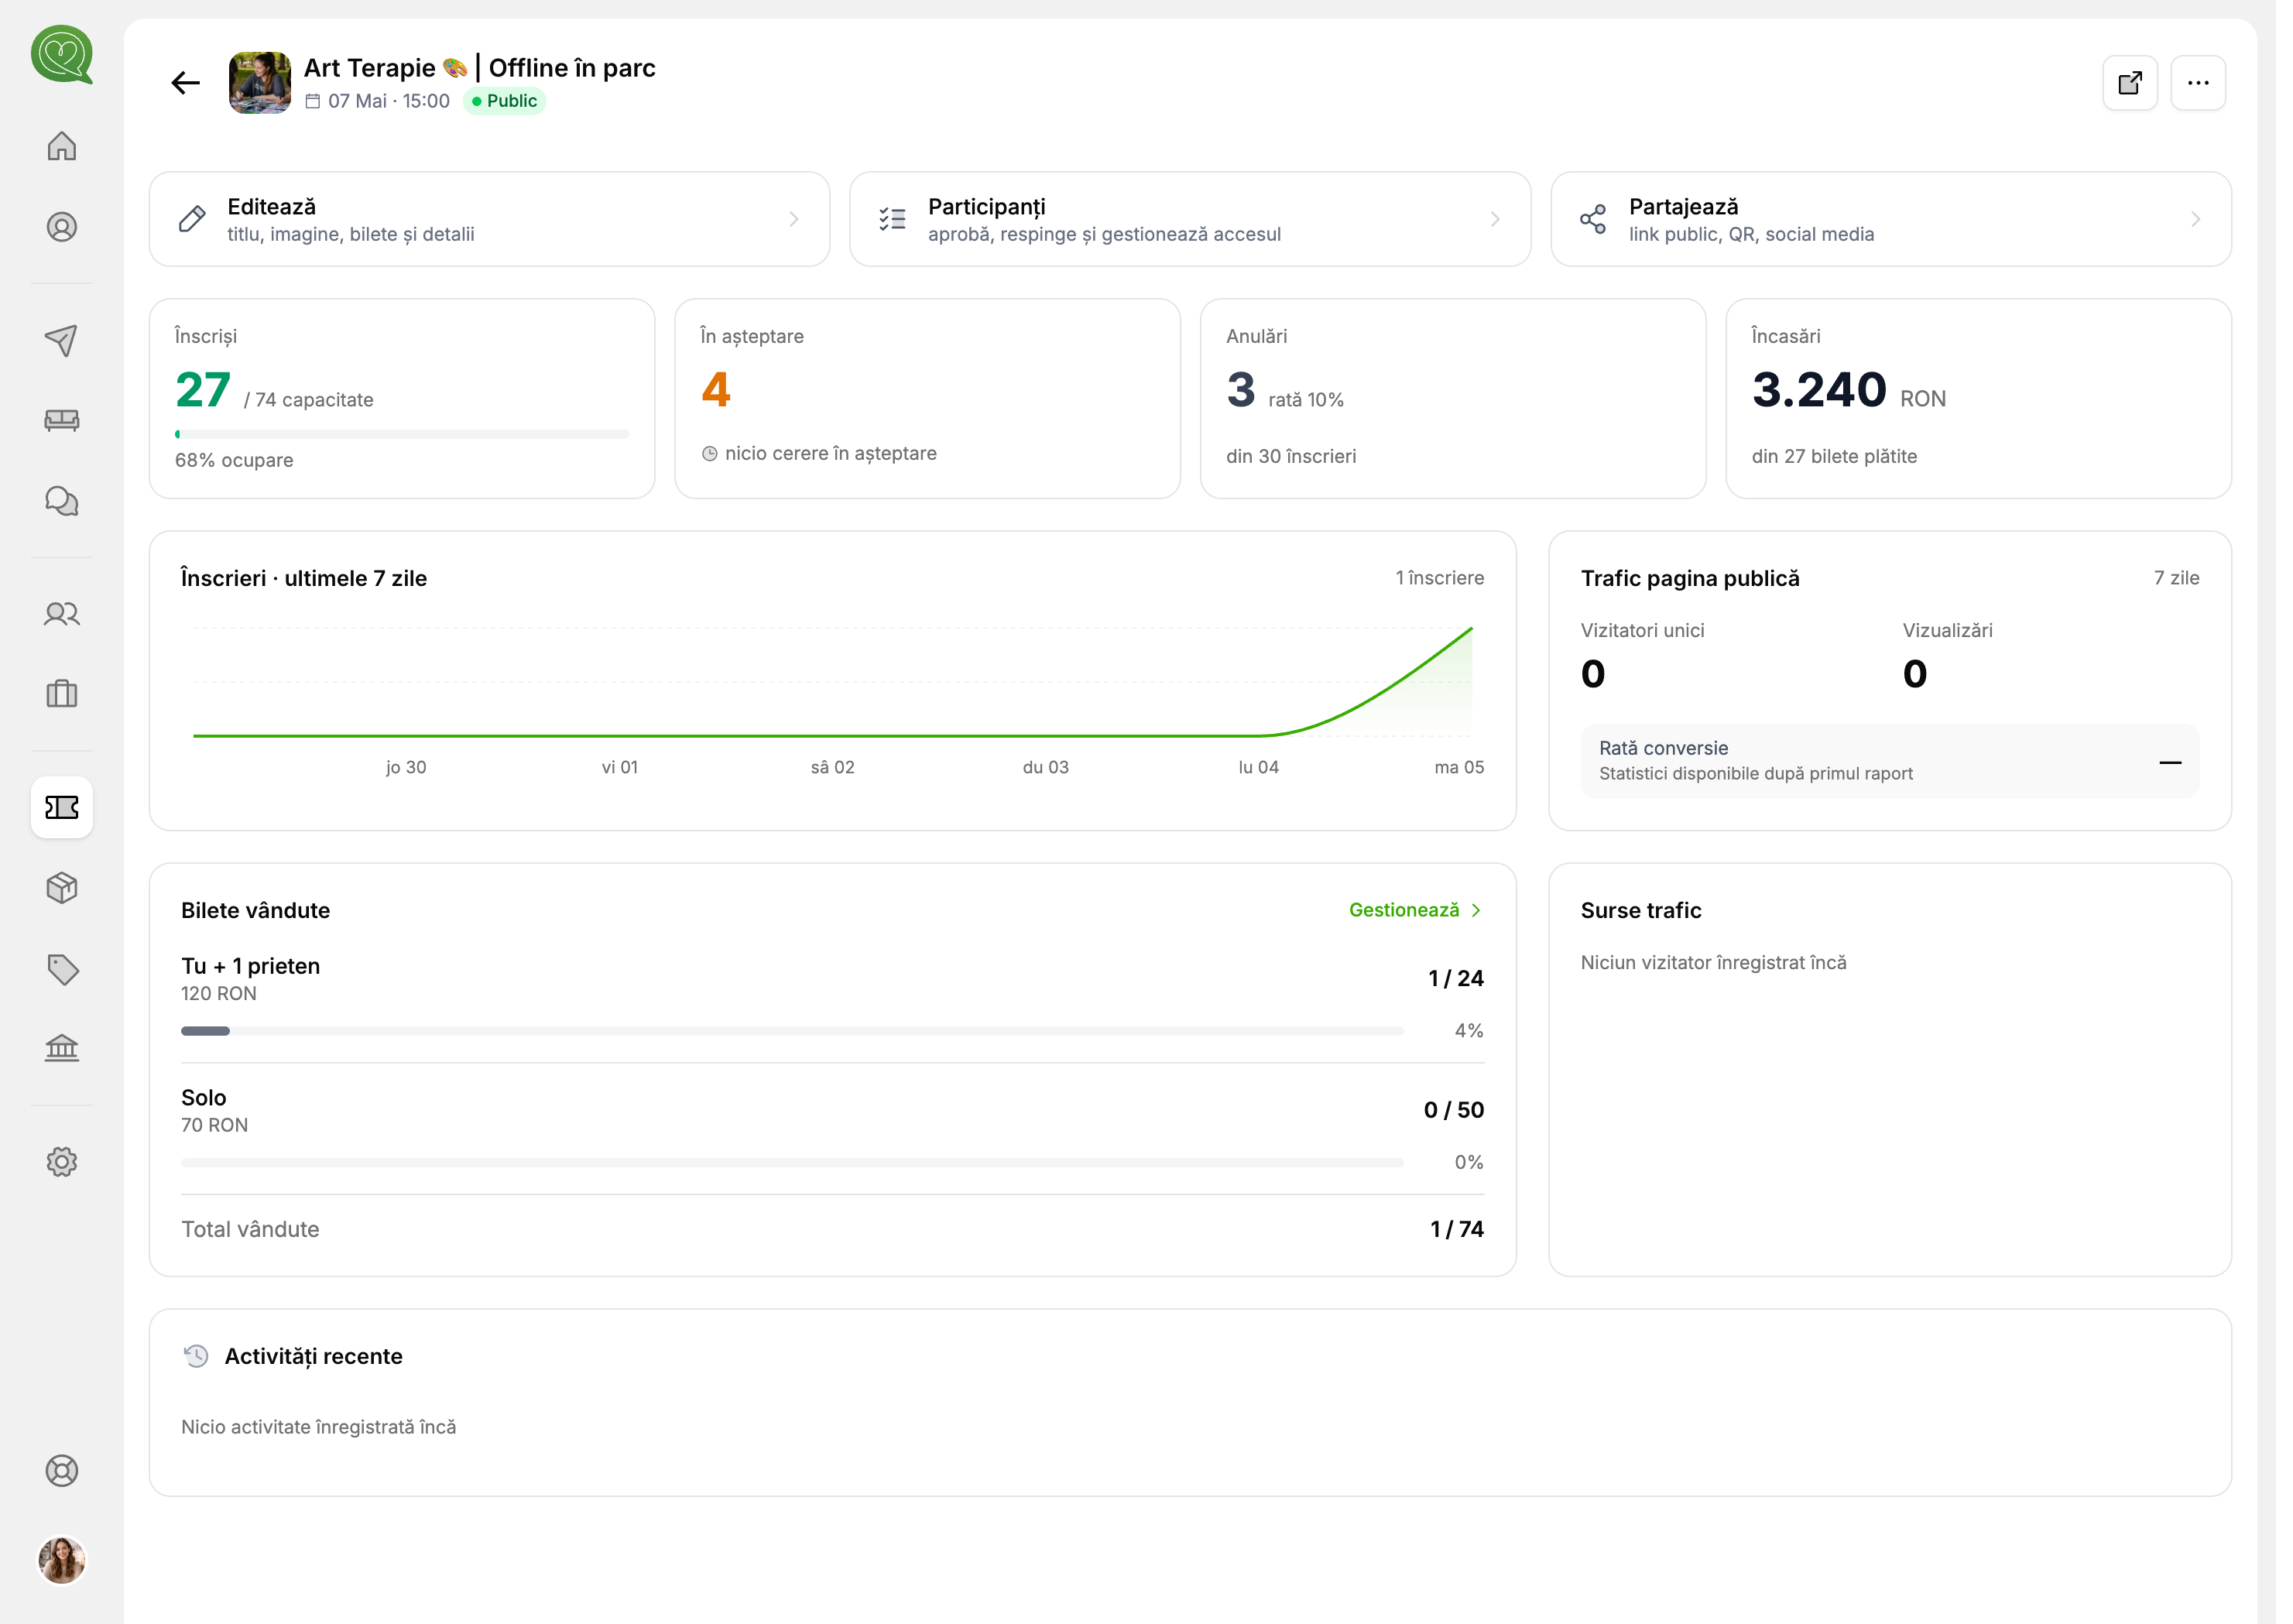Click the '1 / 74' total sold value
The width and height of the screenshot is (2293, 1624).
[1457, 1229]
